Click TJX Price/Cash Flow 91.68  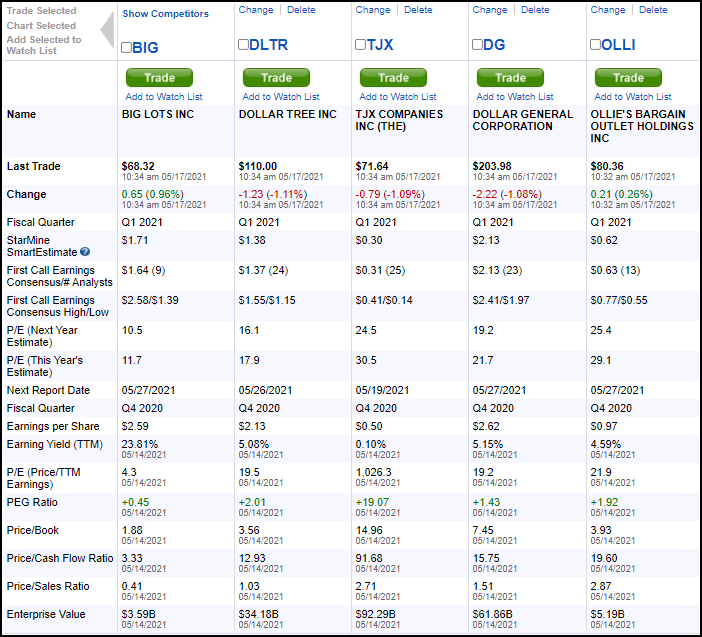tap(368, 558)
